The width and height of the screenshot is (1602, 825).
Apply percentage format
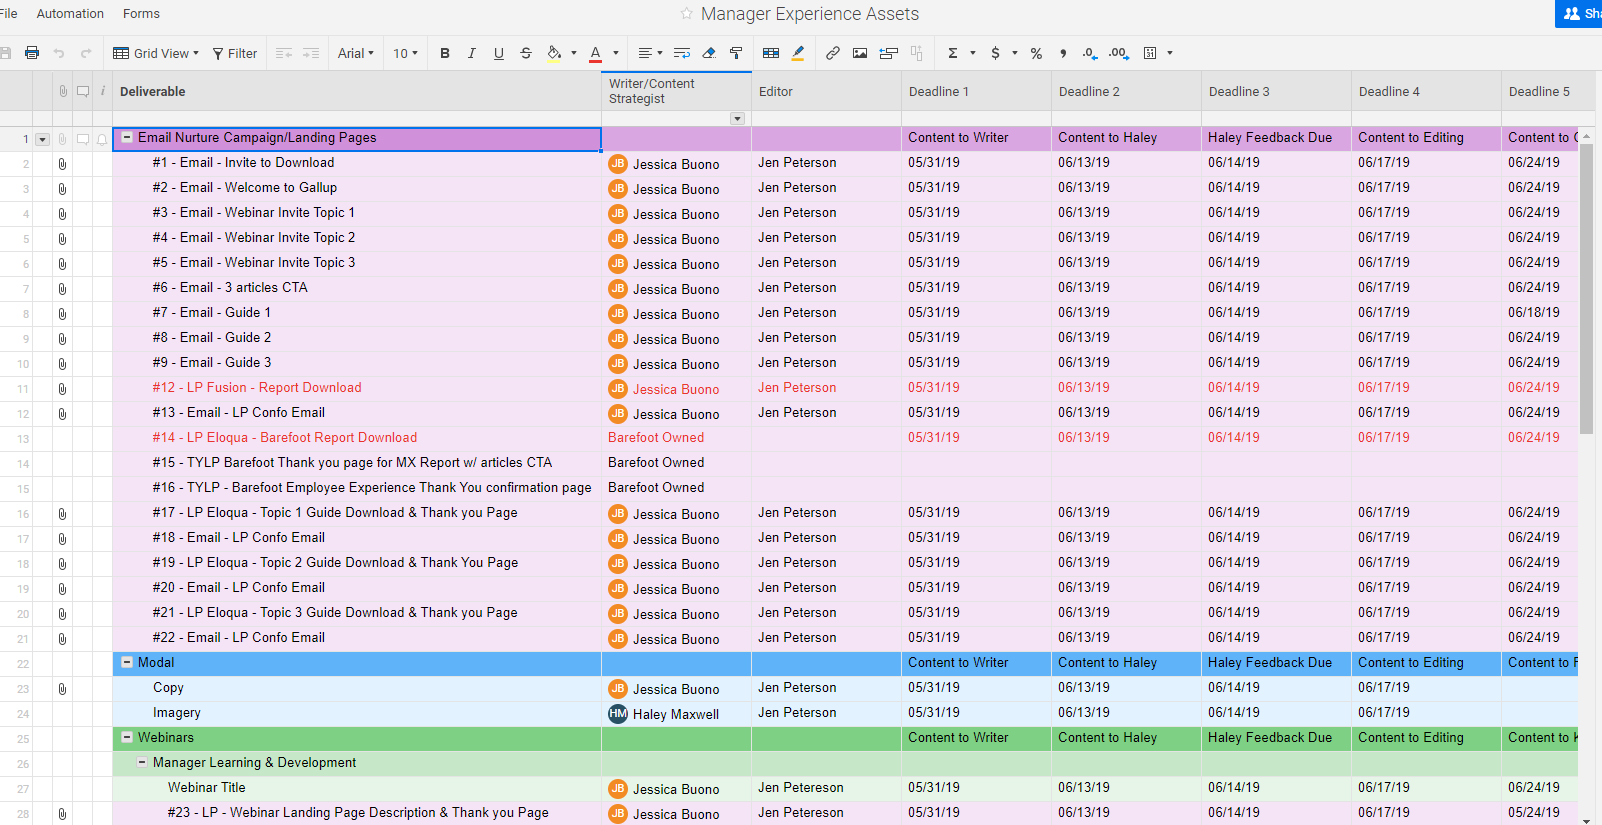point(1036,53)
